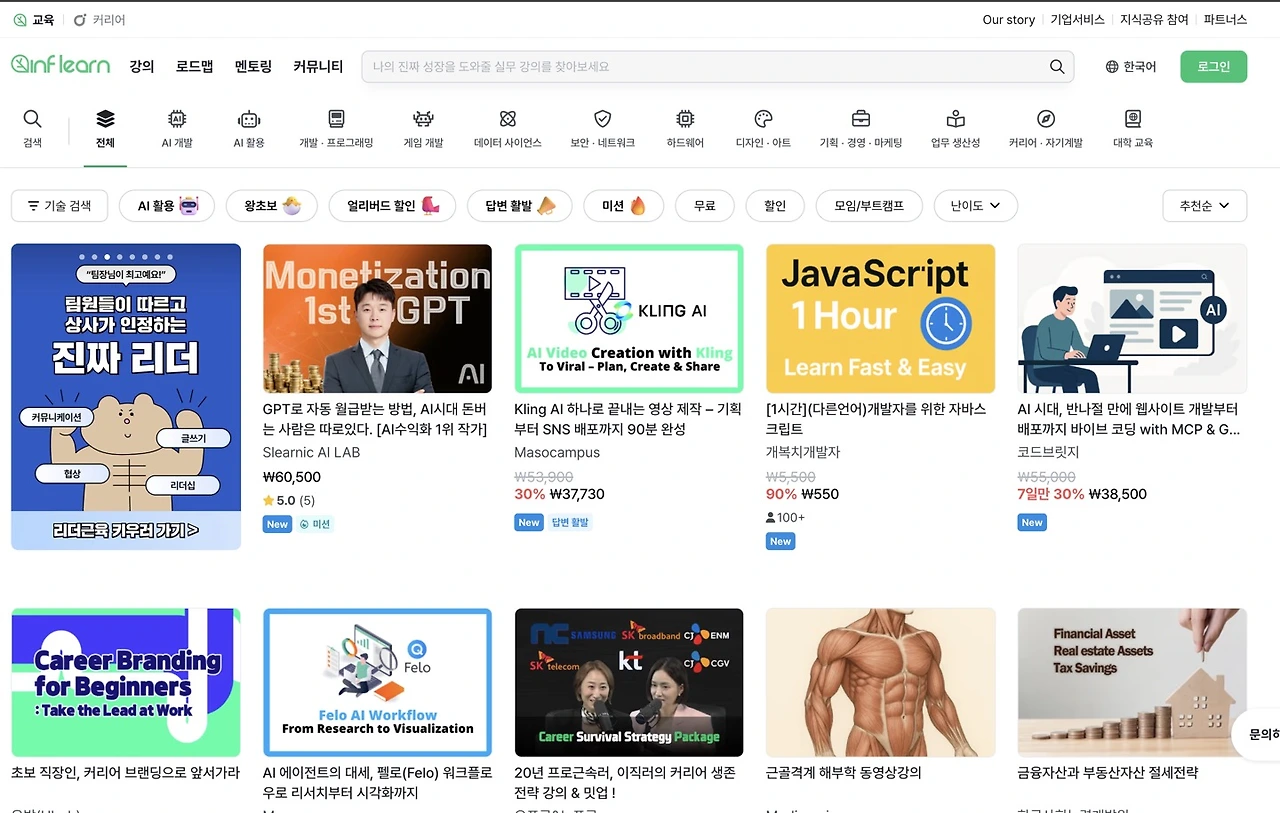Screen dimensions: 1280x813
Task: Open the 추천순 sort dropdown
Action: (x=1205, y=206)
